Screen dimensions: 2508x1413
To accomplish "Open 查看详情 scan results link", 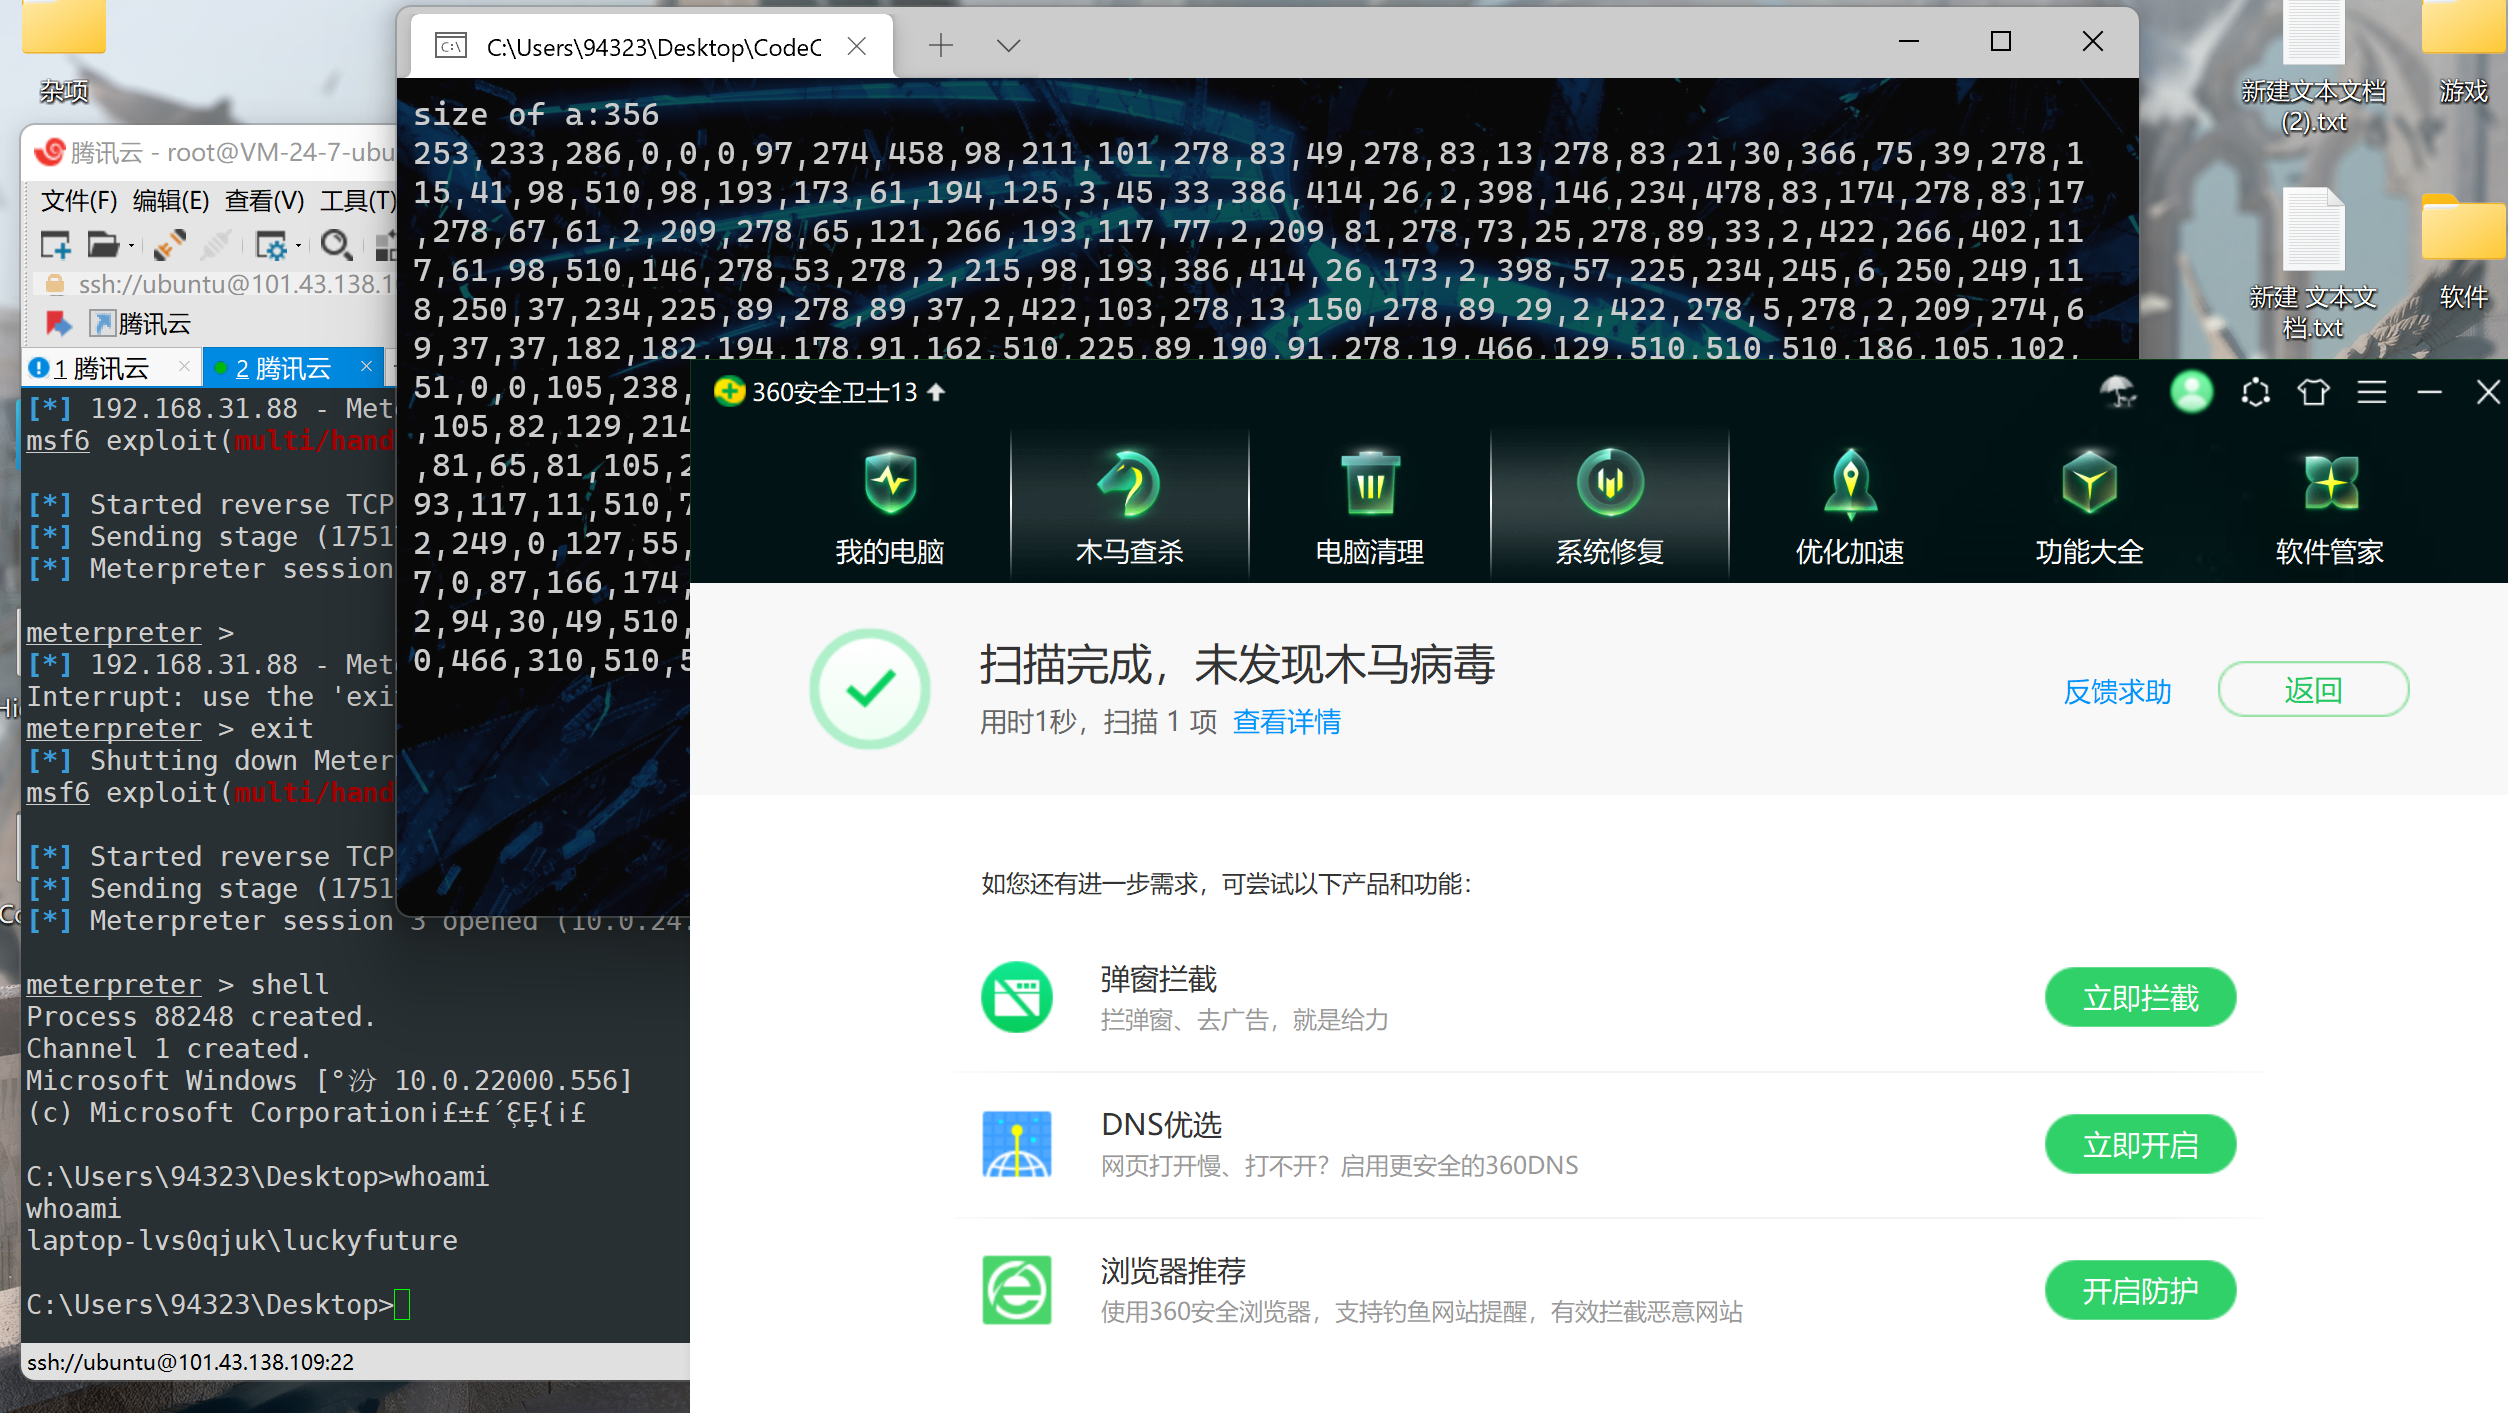I will point(1287,722).
